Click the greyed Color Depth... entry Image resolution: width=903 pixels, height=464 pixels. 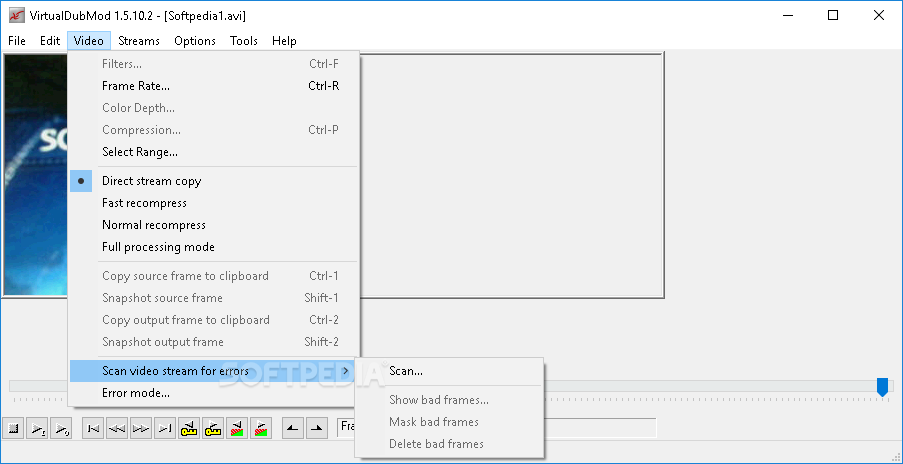coord(214,108)
